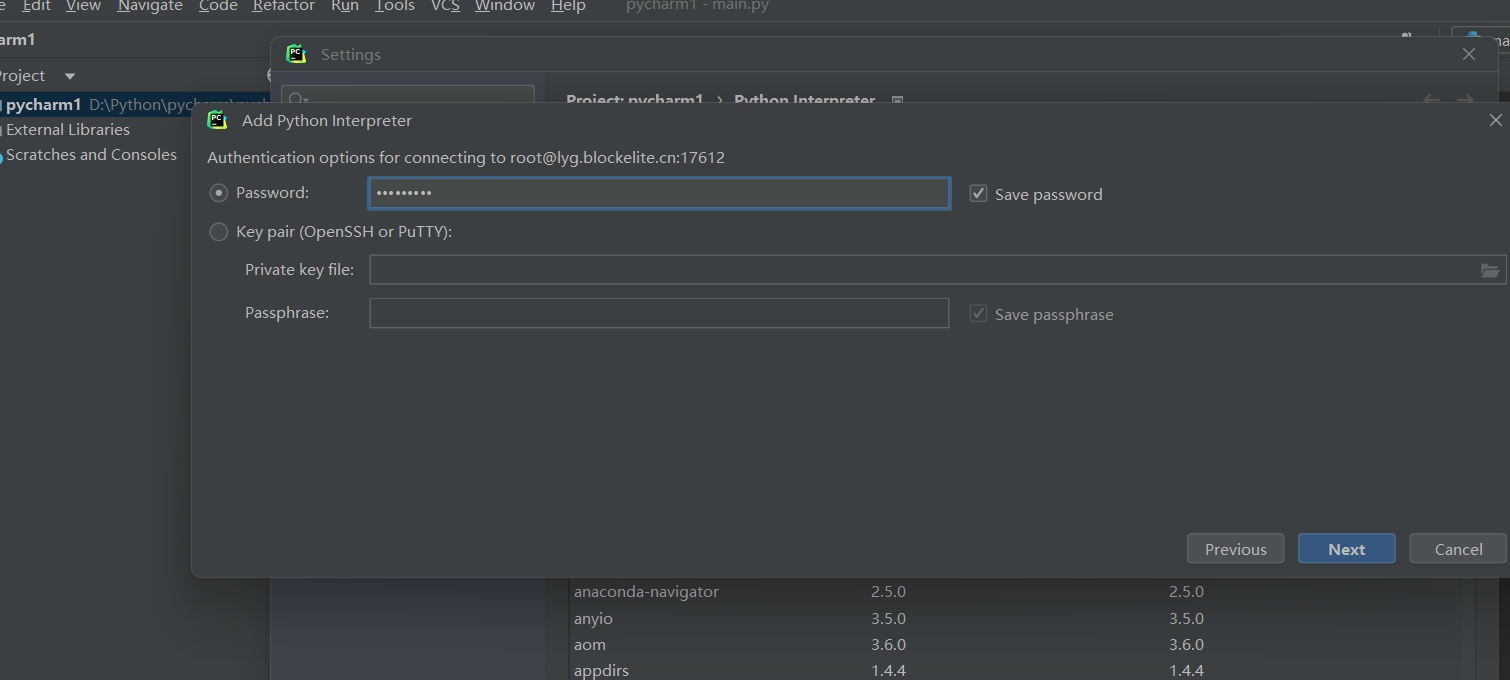
Task: Click the Next button
Action: click(1346, 549)
